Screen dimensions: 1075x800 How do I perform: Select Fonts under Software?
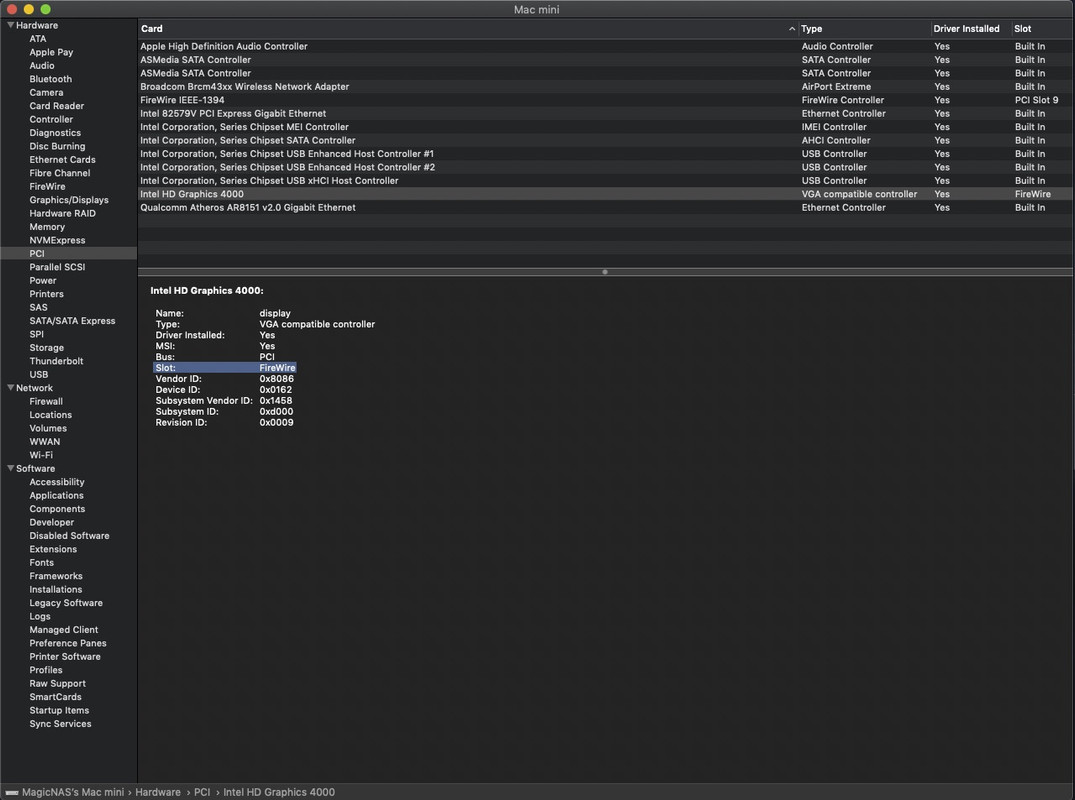41,563
